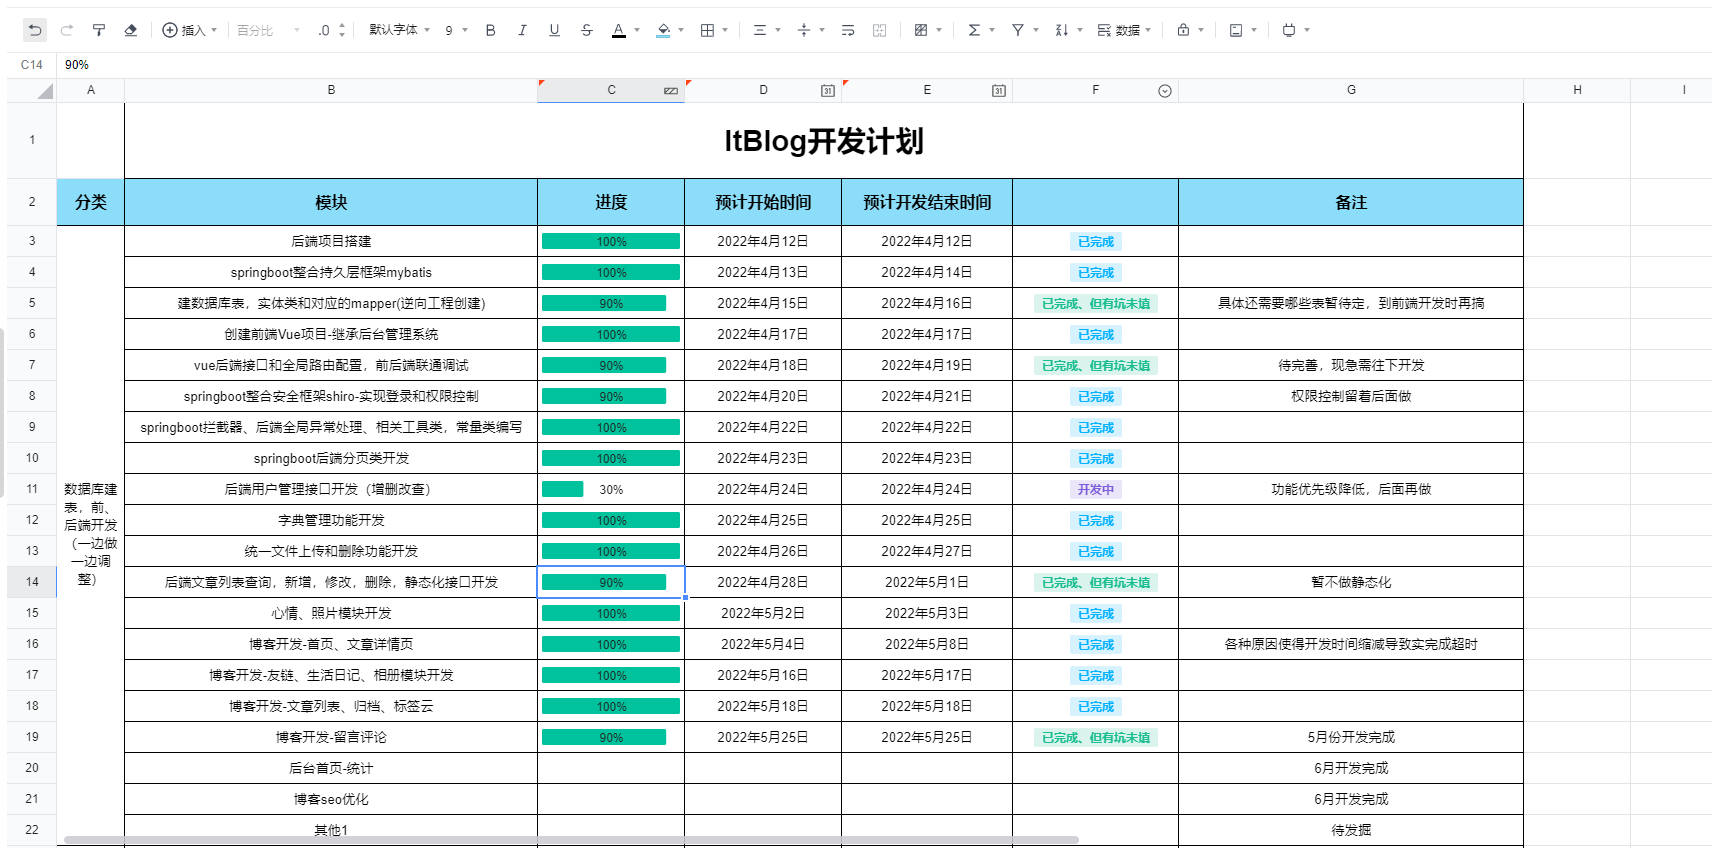Select row 2 header
Image resolution: width=1712 pixels, height=848 pixels.
pyautogui.click(x=32, y=202)
